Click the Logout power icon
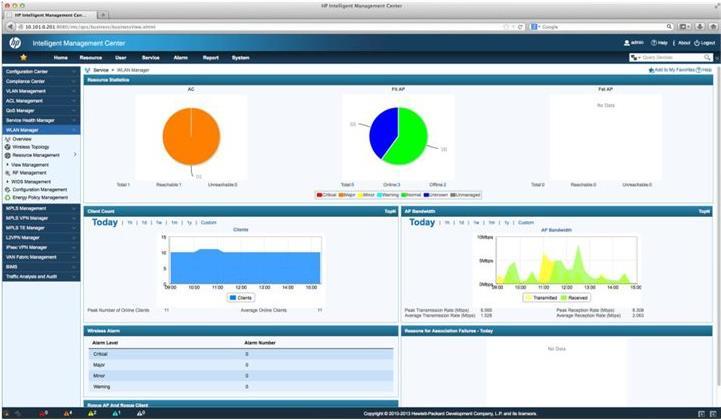The height and width of the screenshot is (420, 721). click(x=697, y=43)
